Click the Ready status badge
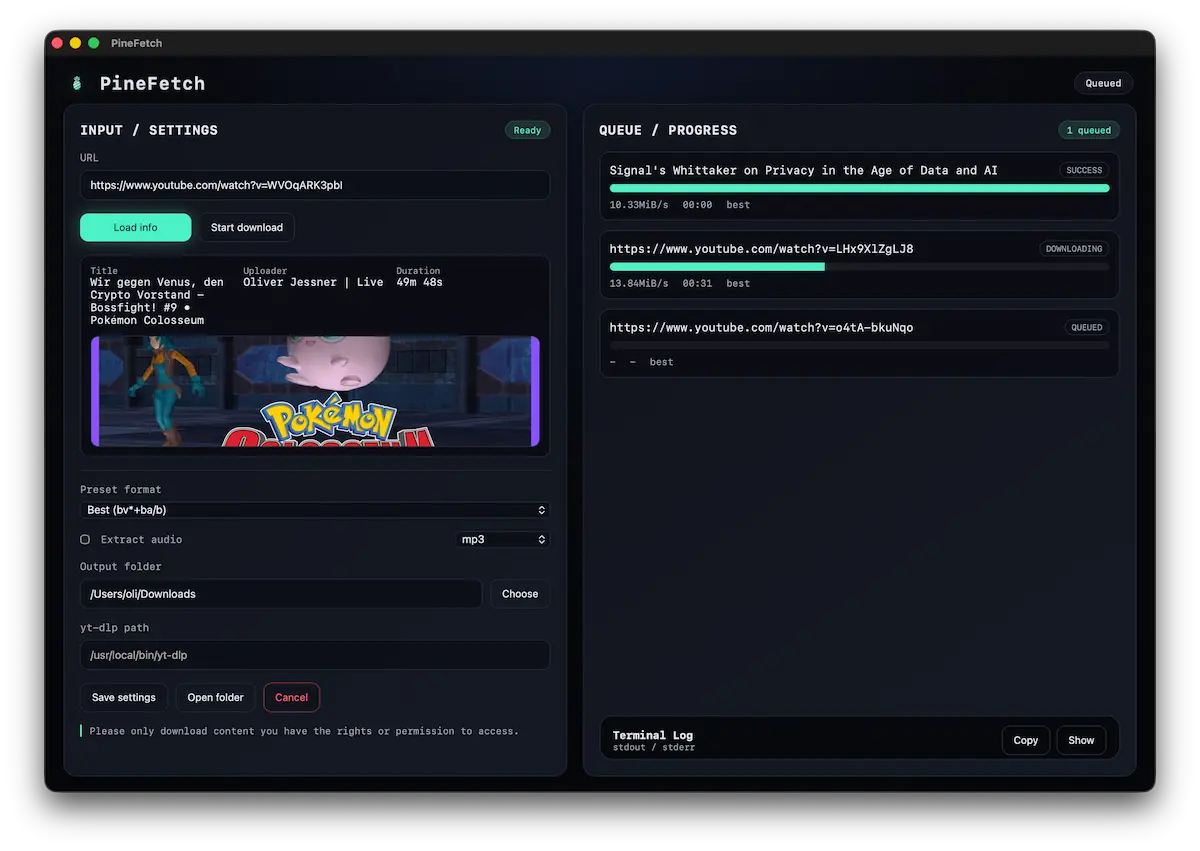 point(527,129)
